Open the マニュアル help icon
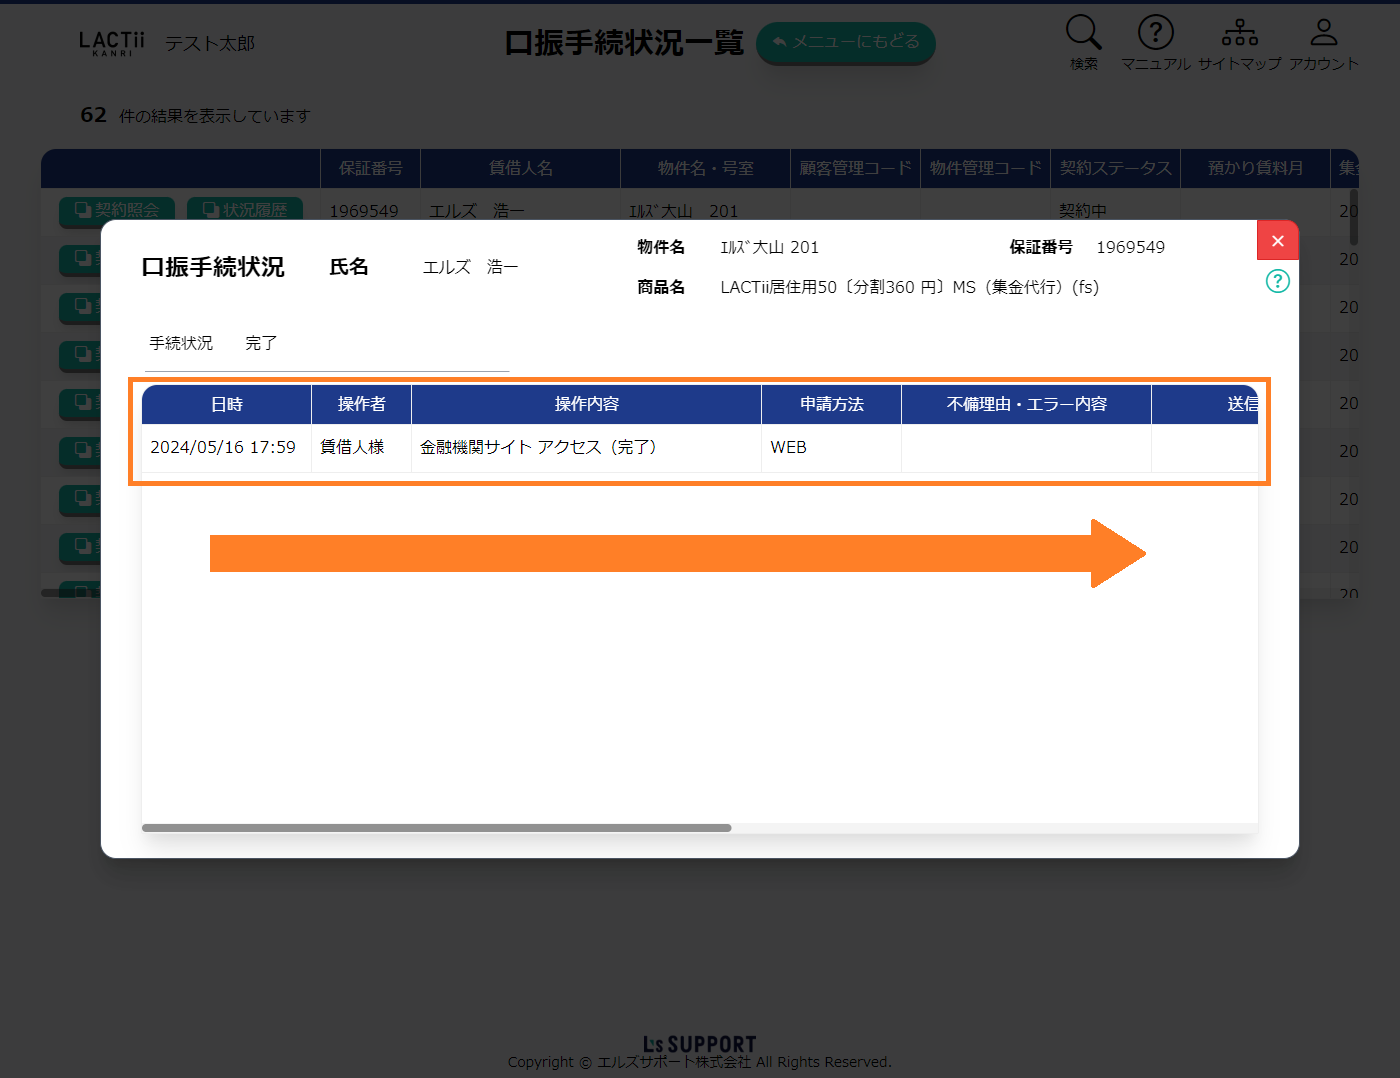The height and width of the screenshot is (1078, 1400). click(x=1155, y=33)
